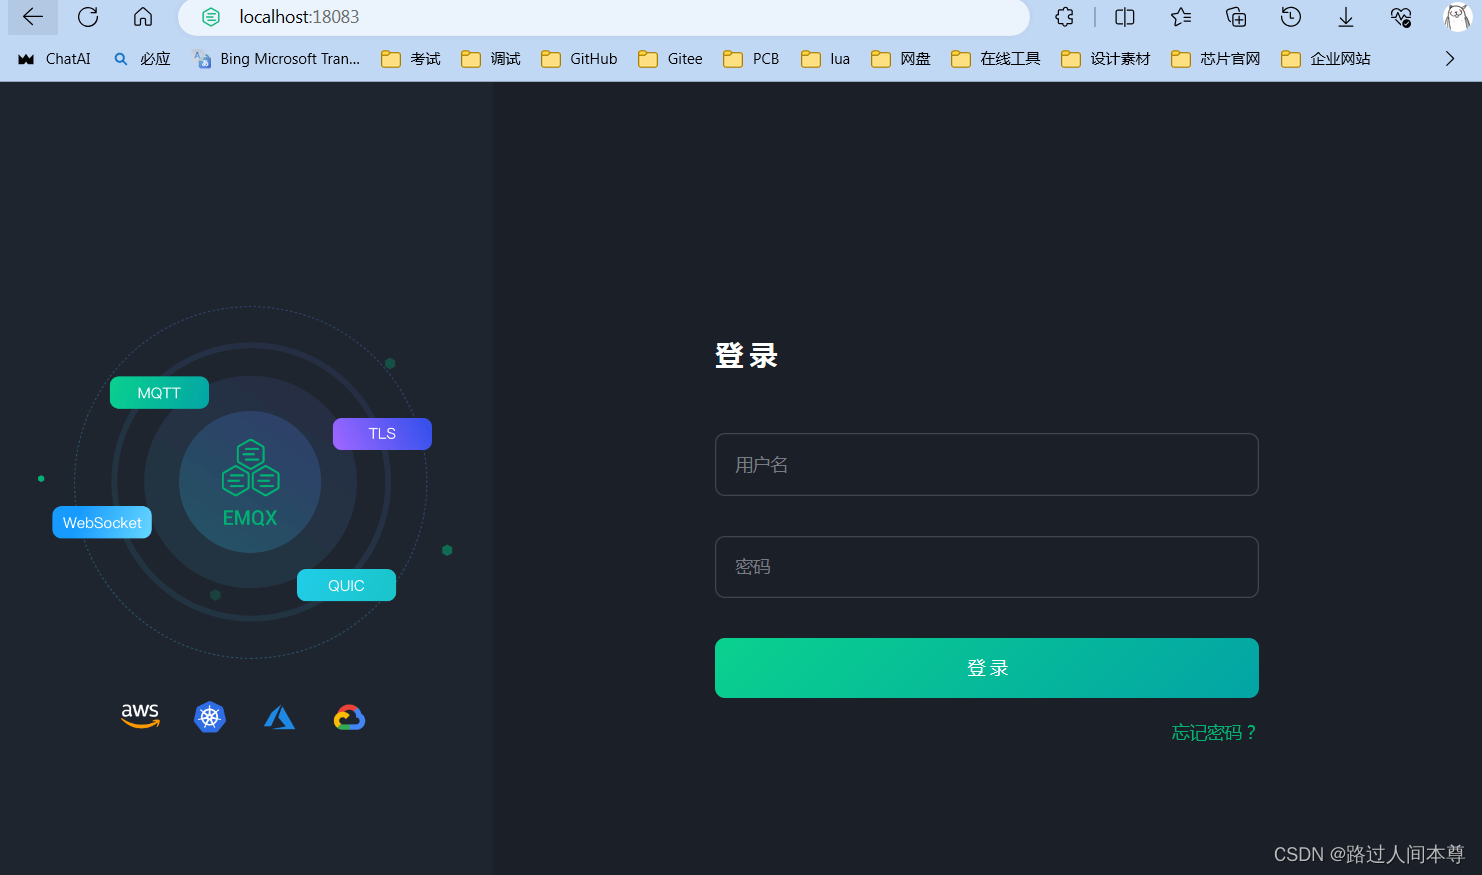
Task: Click the AWS logo icon
Action: [140, 716]
